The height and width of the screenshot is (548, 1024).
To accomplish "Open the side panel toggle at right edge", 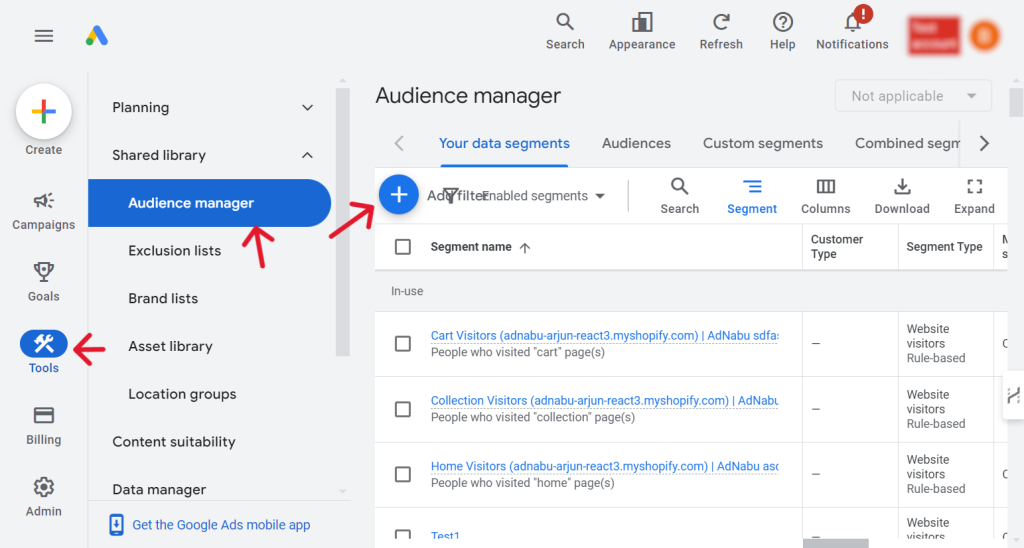I will pos(1014,395).
